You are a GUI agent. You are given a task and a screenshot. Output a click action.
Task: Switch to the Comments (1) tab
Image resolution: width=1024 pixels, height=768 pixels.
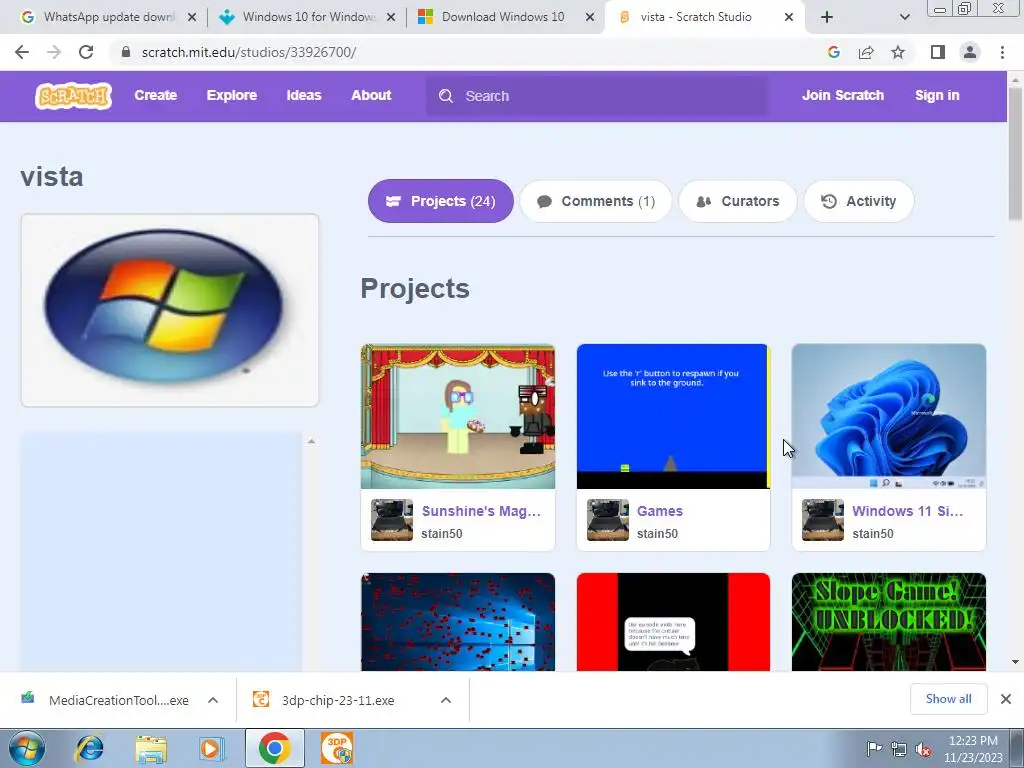(596, 201)
